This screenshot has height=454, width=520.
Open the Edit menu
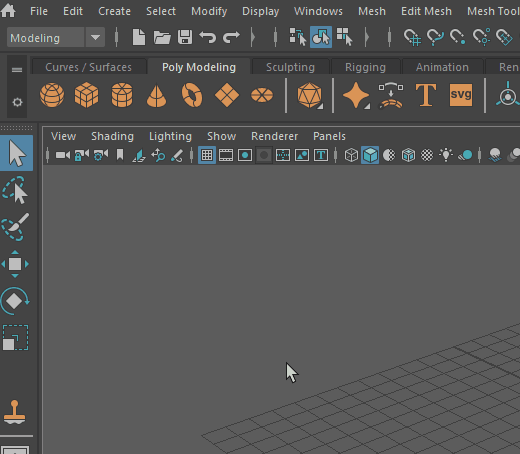click(73, 11)
